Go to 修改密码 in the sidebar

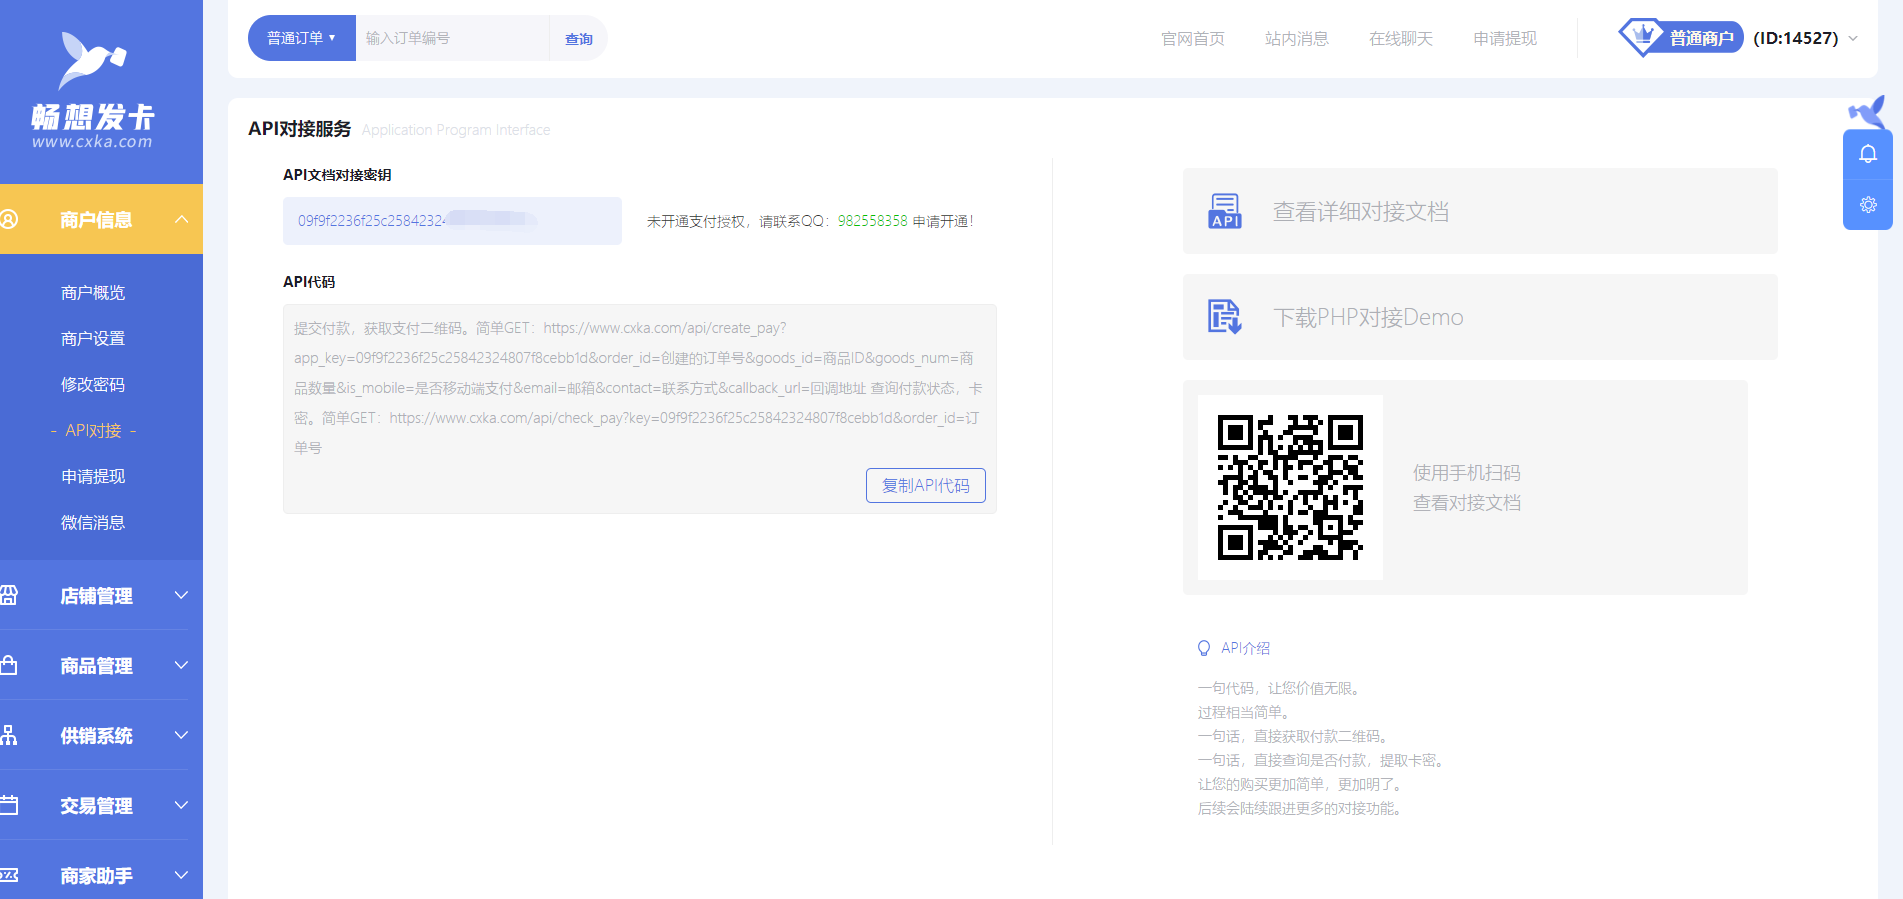[93, 385]
